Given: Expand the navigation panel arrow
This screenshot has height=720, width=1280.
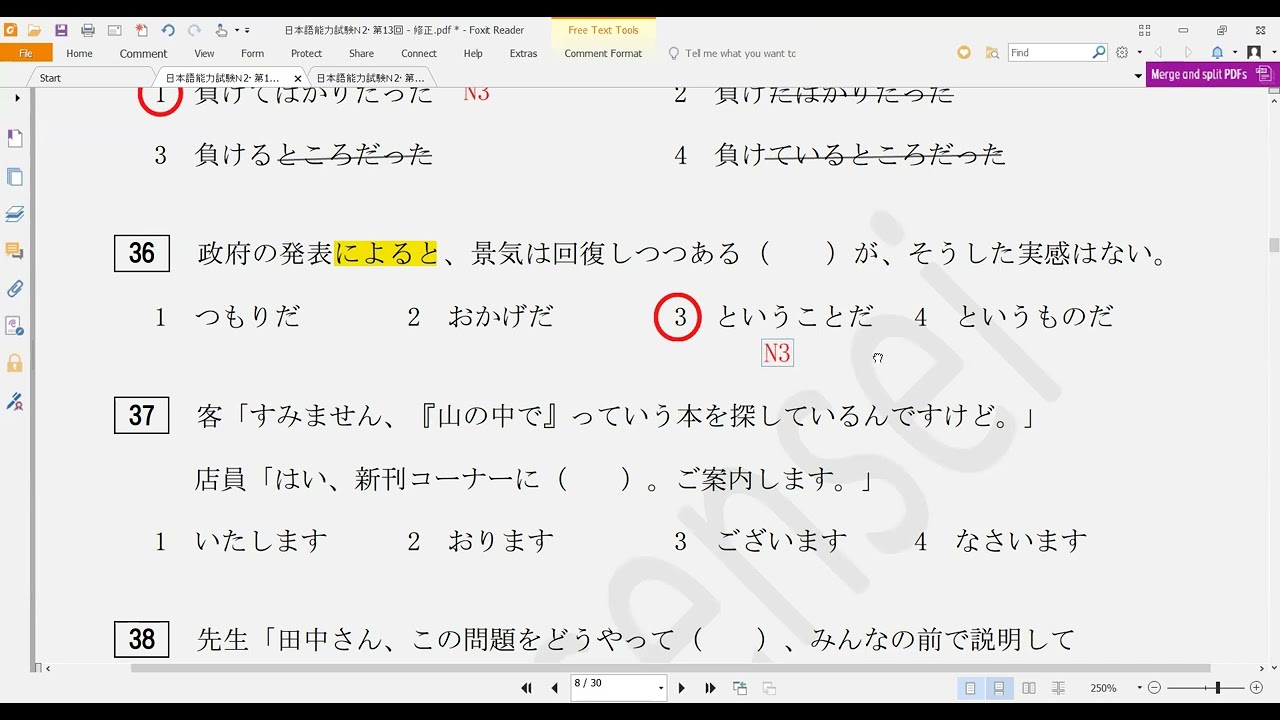Looking at the screenshot, I should 17,98.
